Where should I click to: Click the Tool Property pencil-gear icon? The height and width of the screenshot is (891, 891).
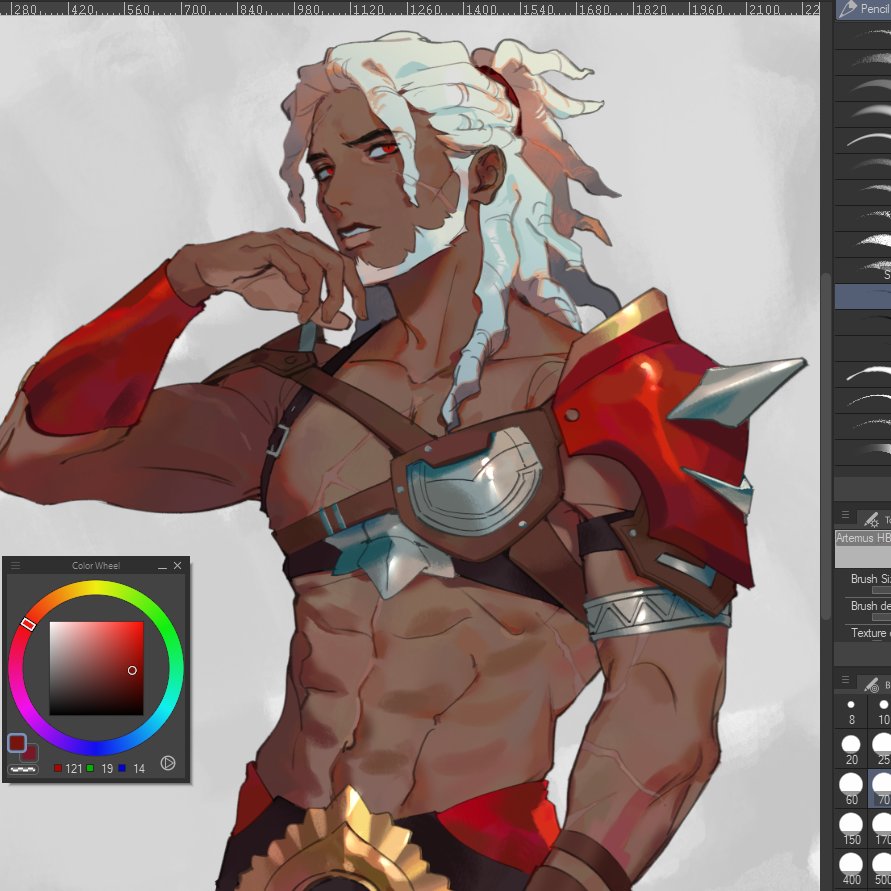pyautogui.click(x=871, y=518)
